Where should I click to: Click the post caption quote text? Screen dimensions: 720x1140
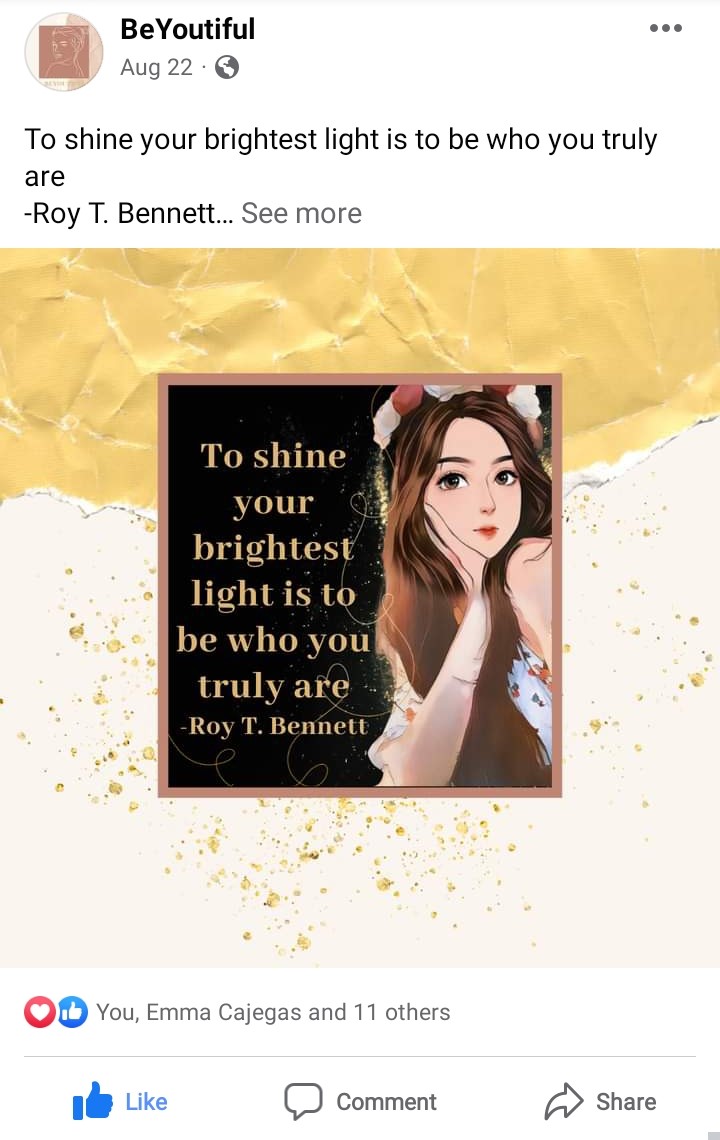click(340, 140)
